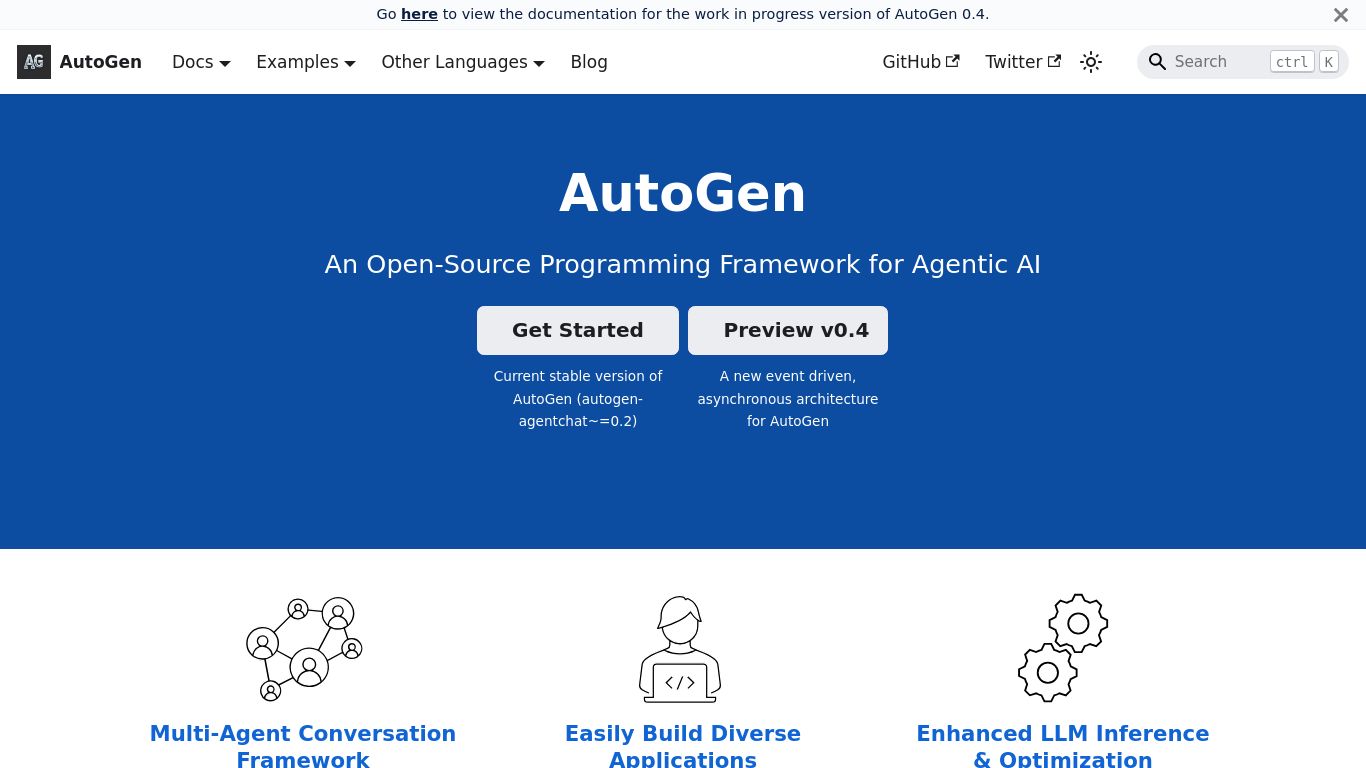Dismiss the announcement banner
The width and height of the screenshot is (1366, 768).
pos(1341,15)
